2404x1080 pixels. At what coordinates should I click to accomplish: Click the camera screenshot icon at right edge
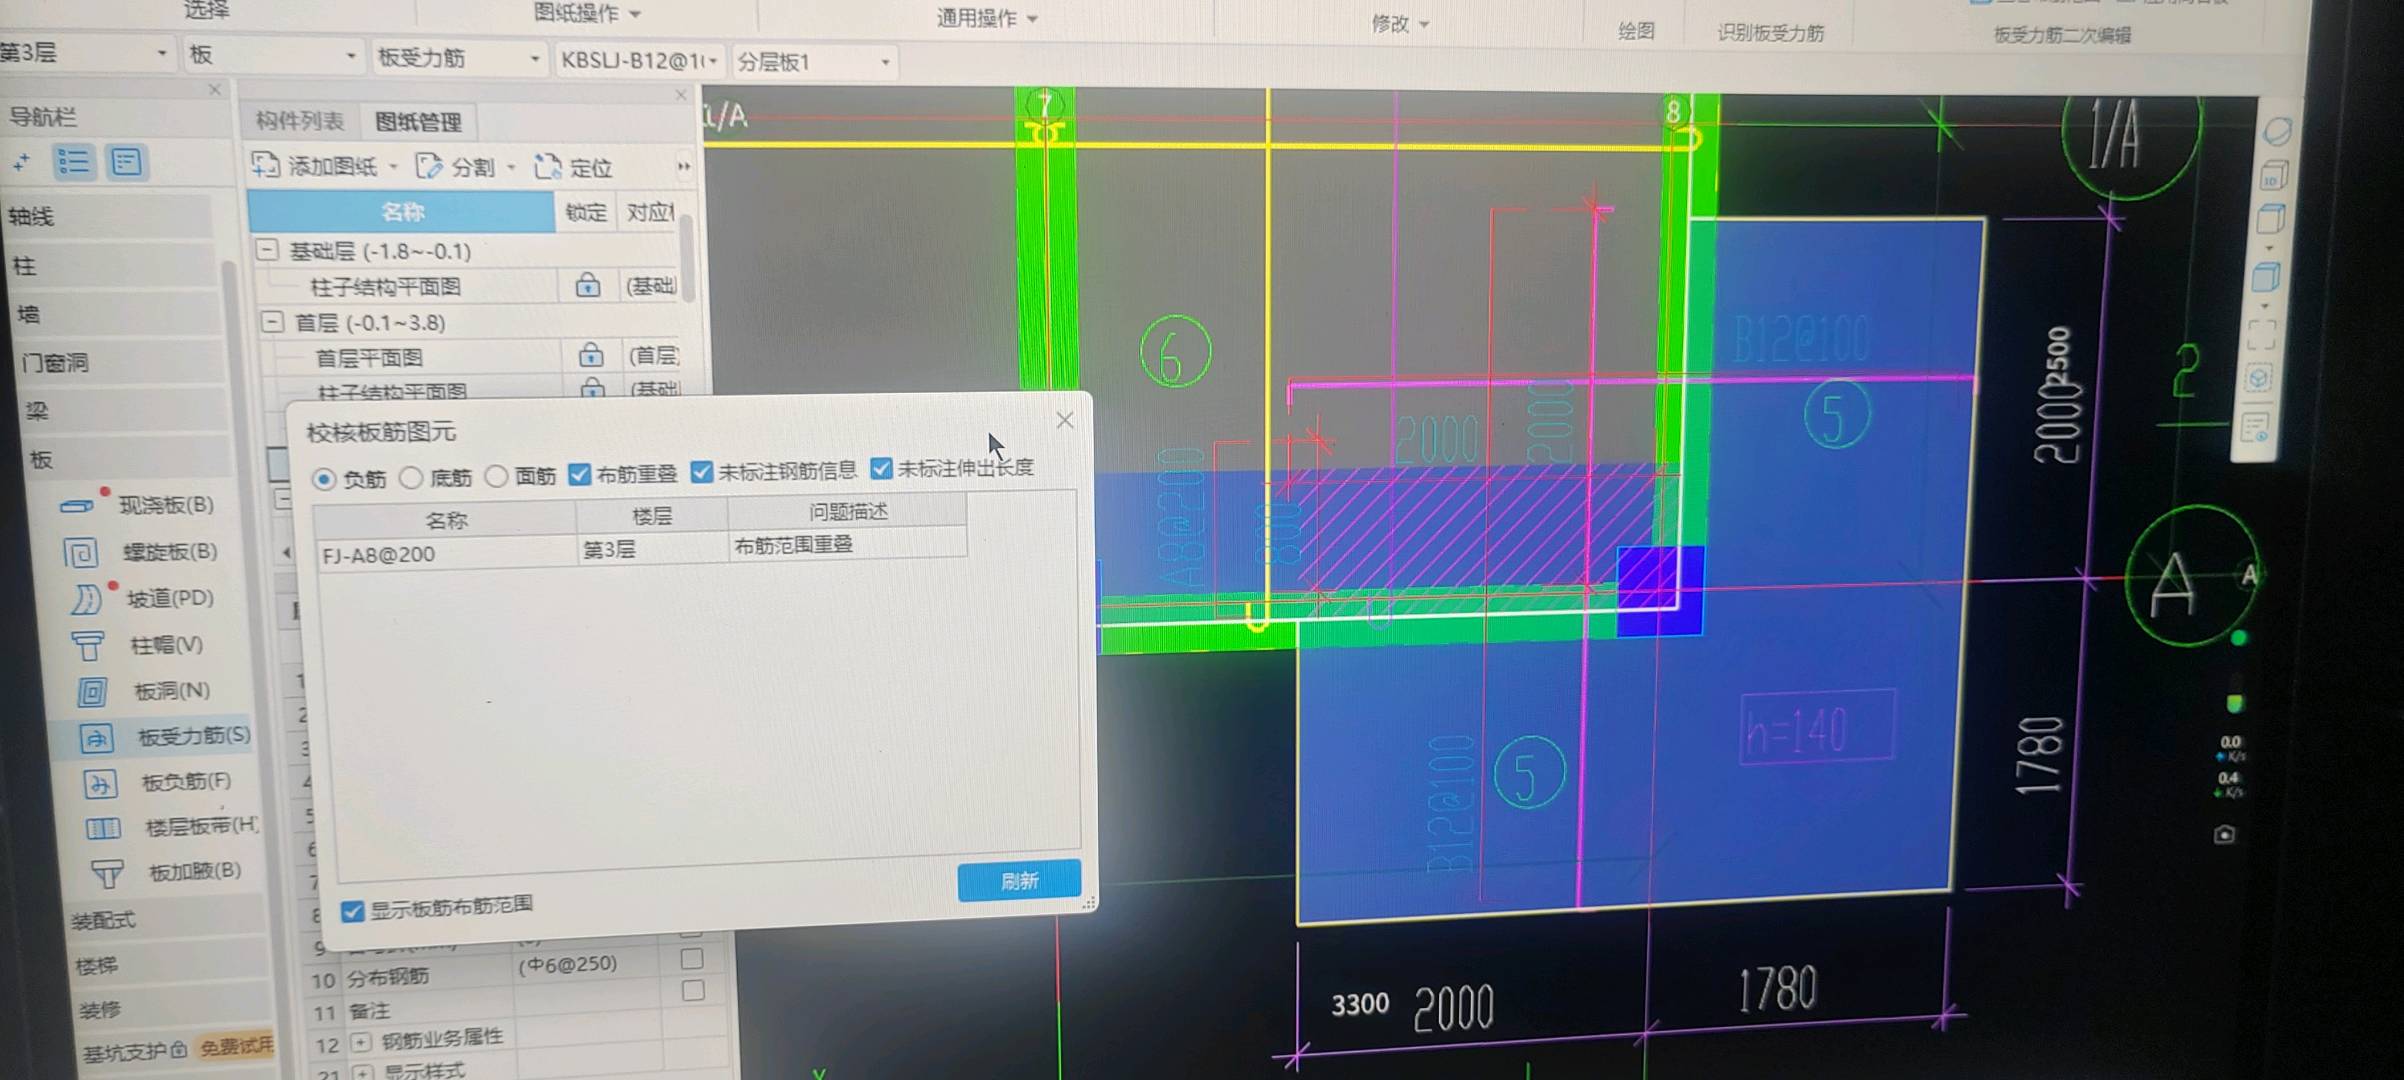[x=2224, y=834]
